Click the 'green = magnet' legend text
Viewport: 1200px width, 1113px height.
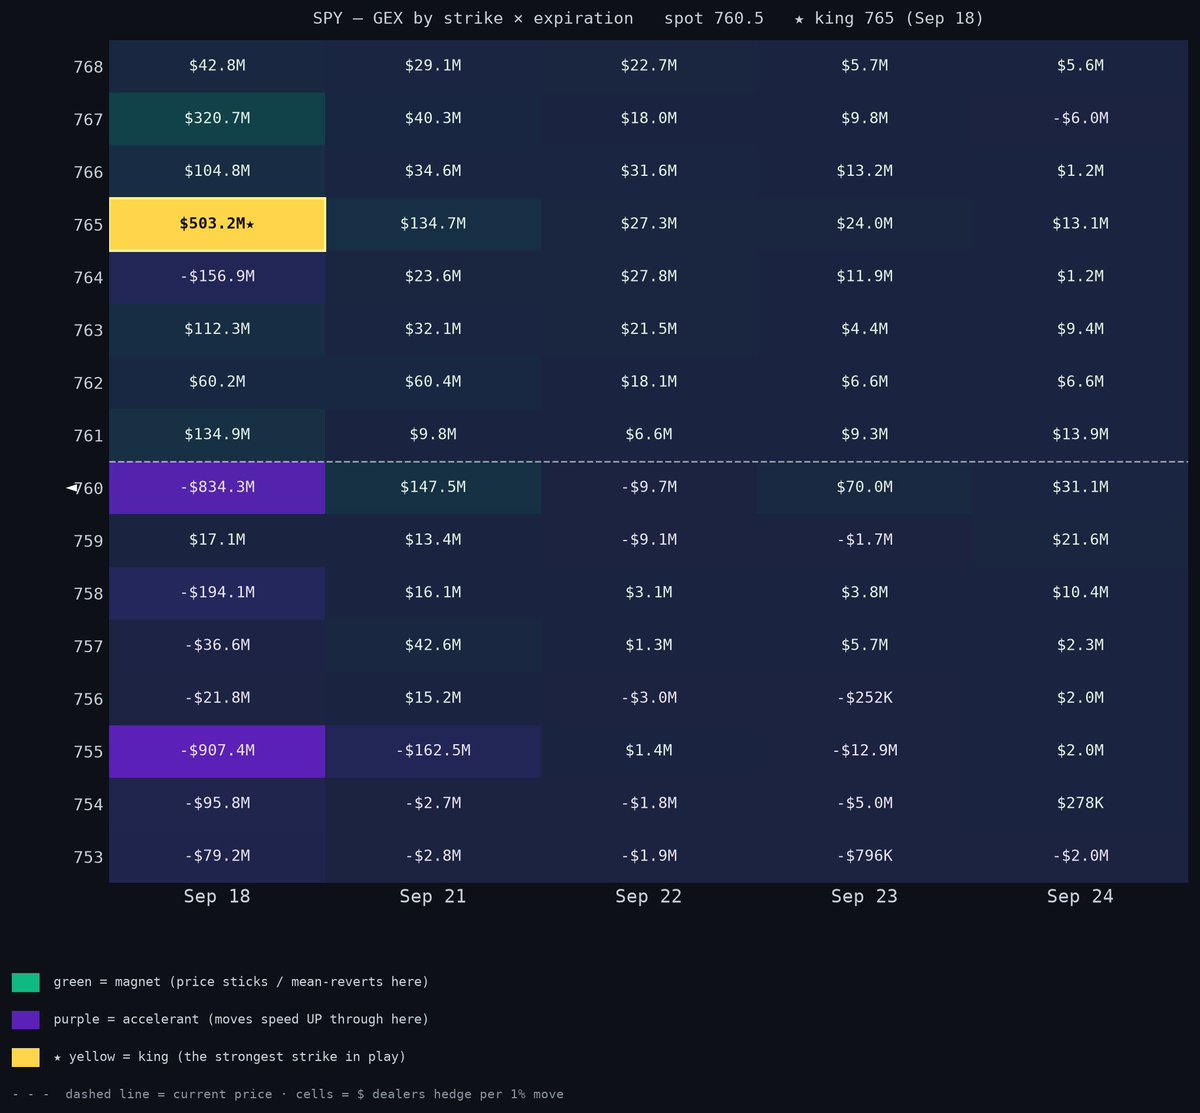[241, 982]
